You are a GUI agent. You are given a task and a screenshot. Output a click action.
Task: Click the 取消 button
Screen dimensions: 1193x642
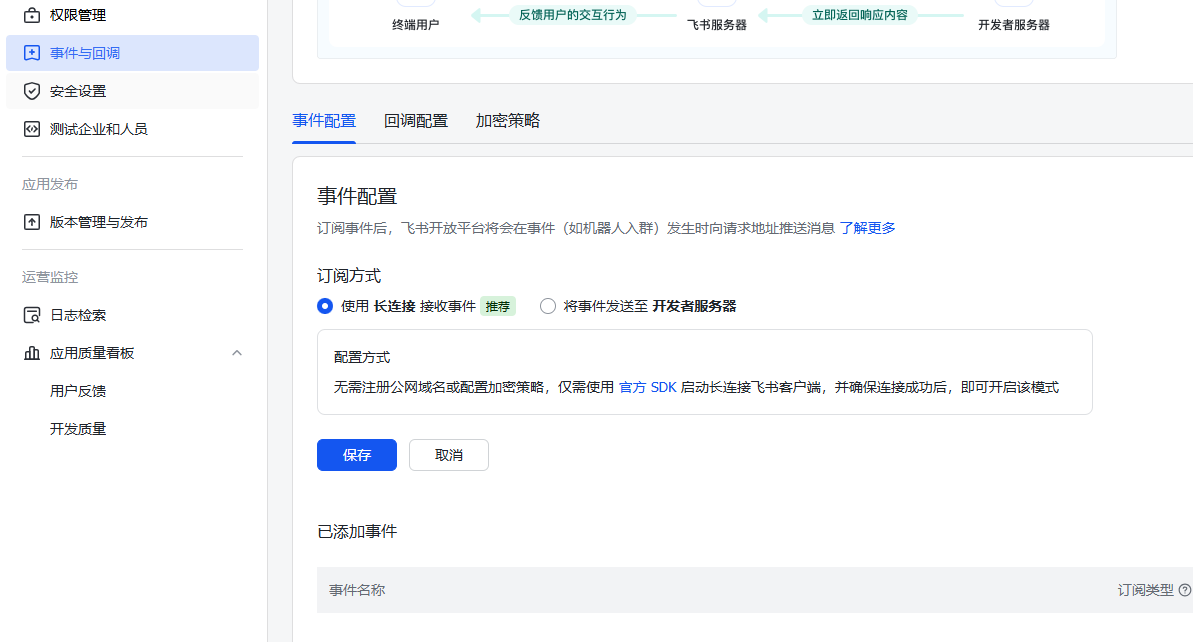pos(449,455)
